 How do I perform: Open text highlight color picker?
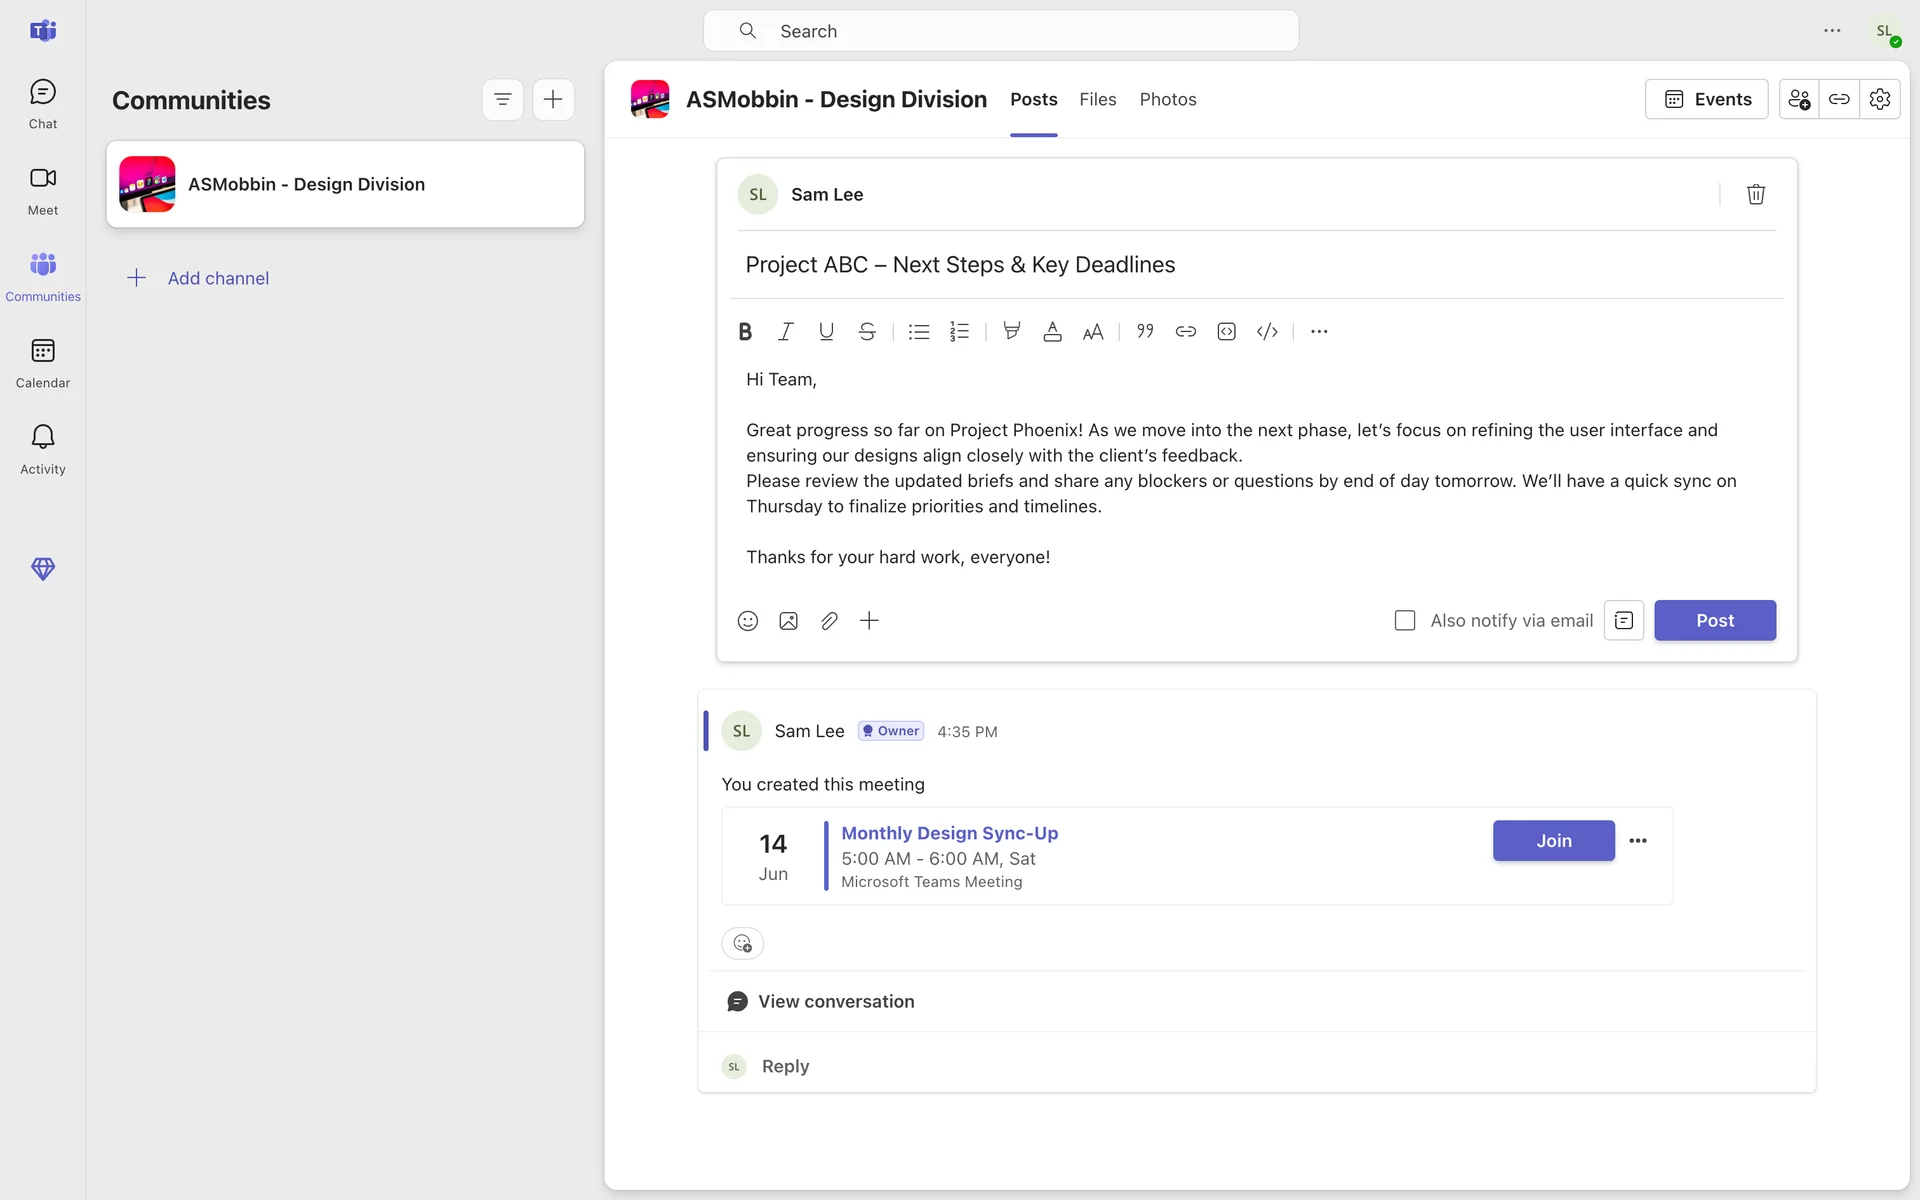pyautogui.click(x=1011, y=332)
